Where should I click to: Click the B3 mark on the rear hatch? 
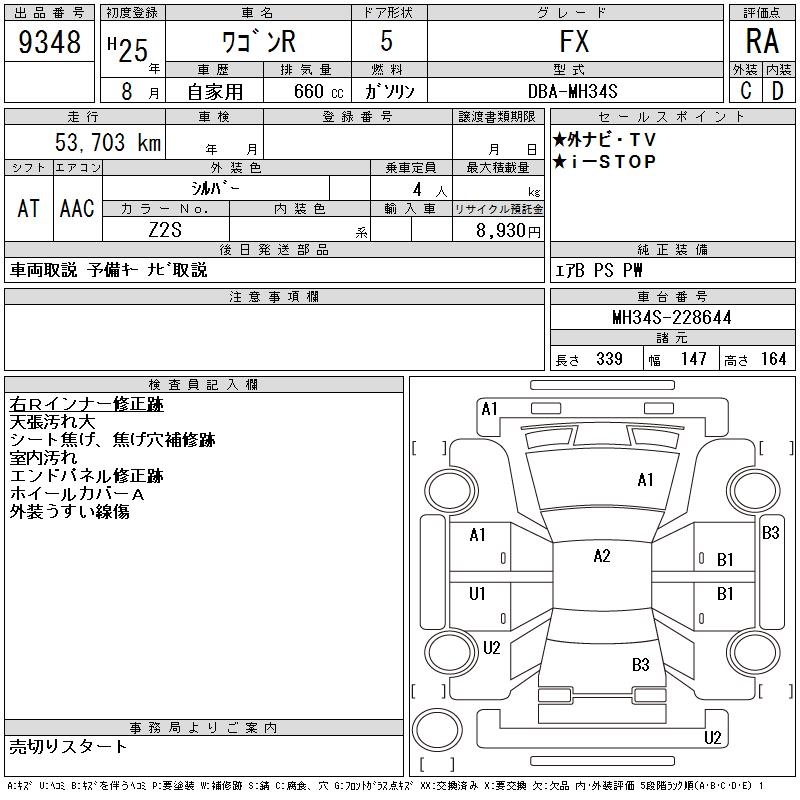(x=640, y=665)
